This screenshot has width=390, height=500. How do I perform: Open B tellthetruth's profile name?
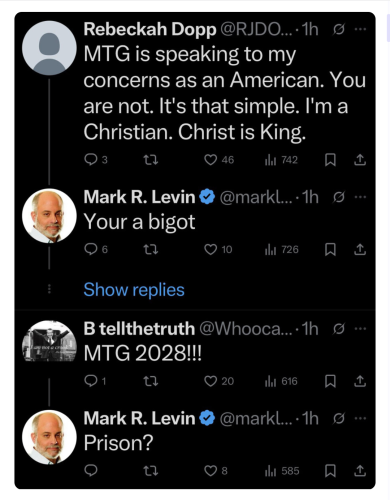139,329
